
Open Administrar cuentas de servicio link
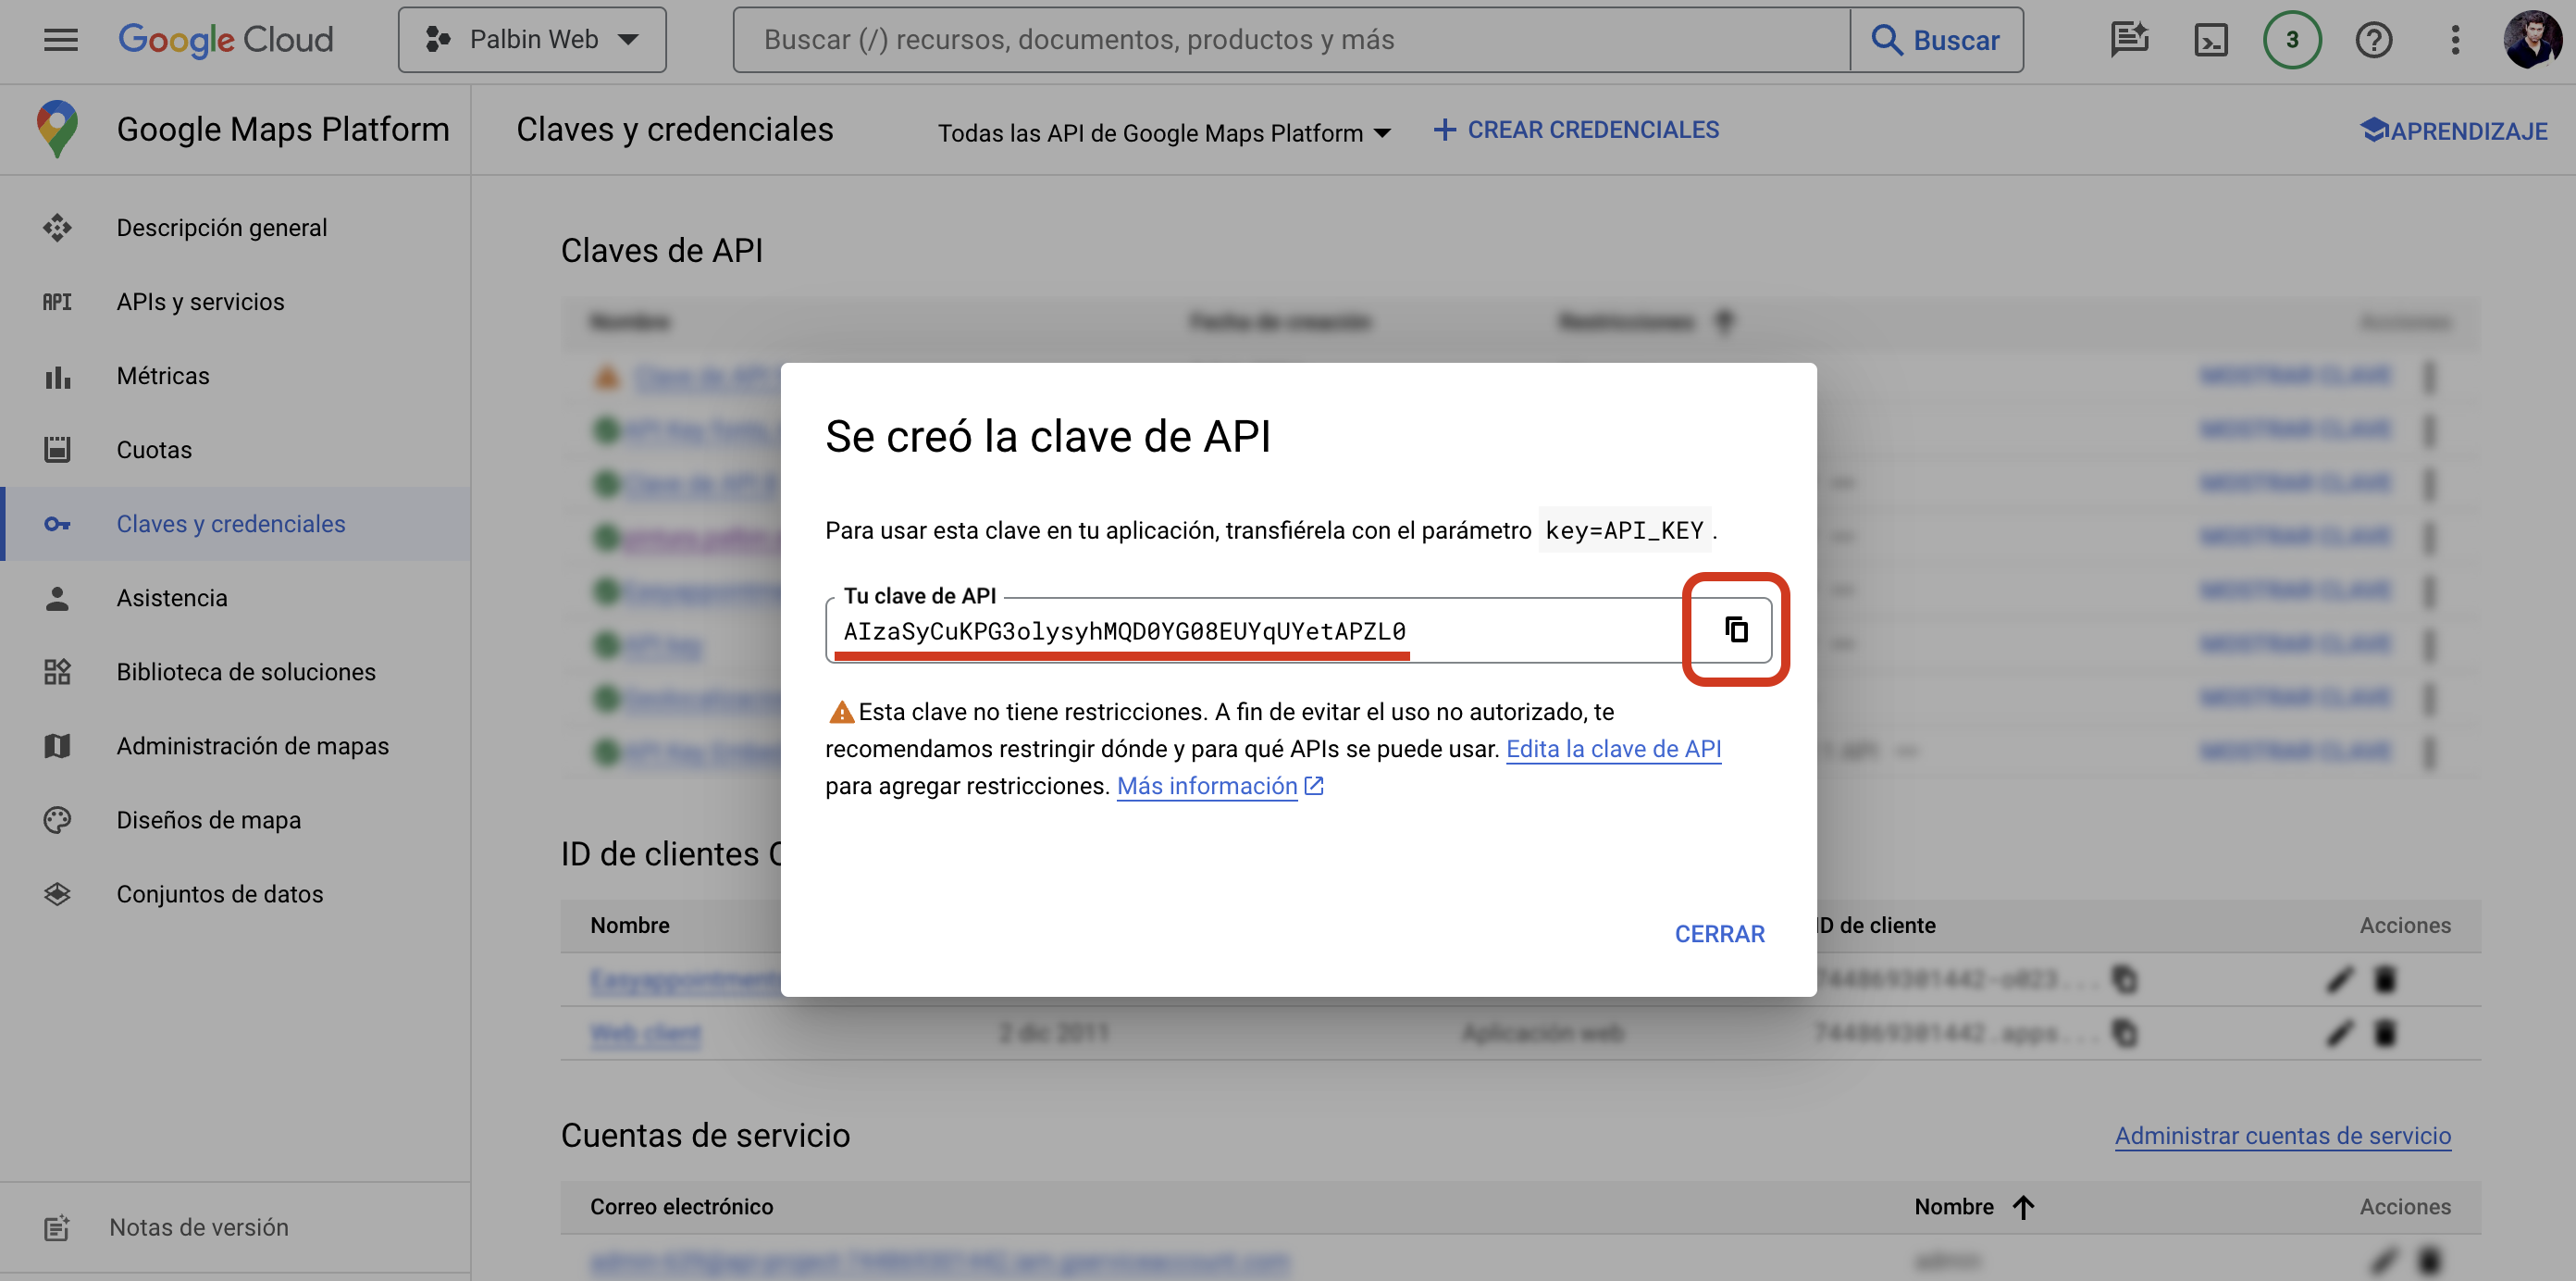point(2282,1136)
